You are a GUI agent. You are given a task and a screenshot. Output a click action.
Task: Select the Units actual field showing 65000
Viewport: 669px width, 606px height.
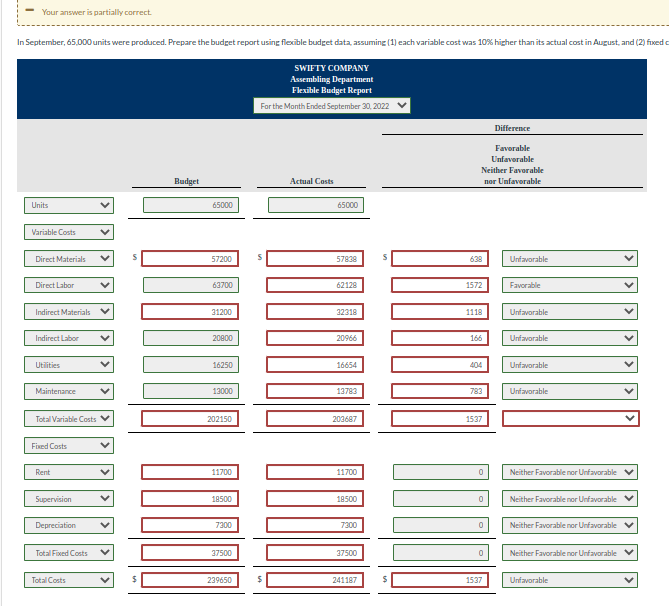pos(316,205)
